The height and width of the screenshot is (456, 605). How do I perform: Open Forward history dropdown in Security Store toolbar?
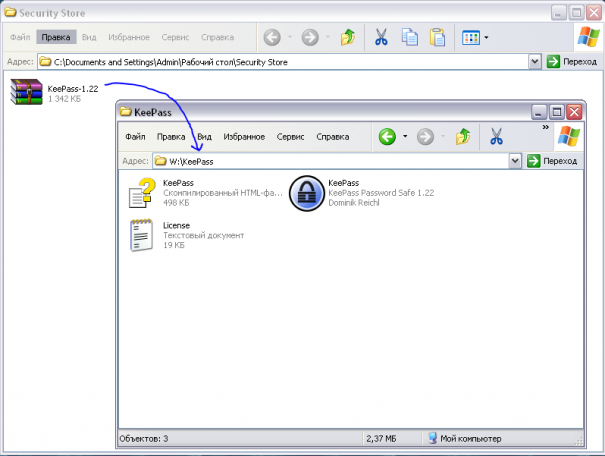coord(328,37)
